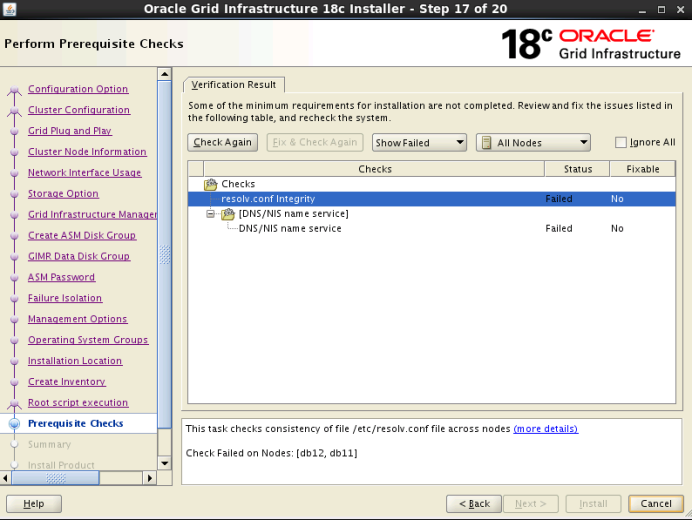Click the sidebar vertical scrollbar thumb
Screen dimensions: 692x520
pos(165,254)
